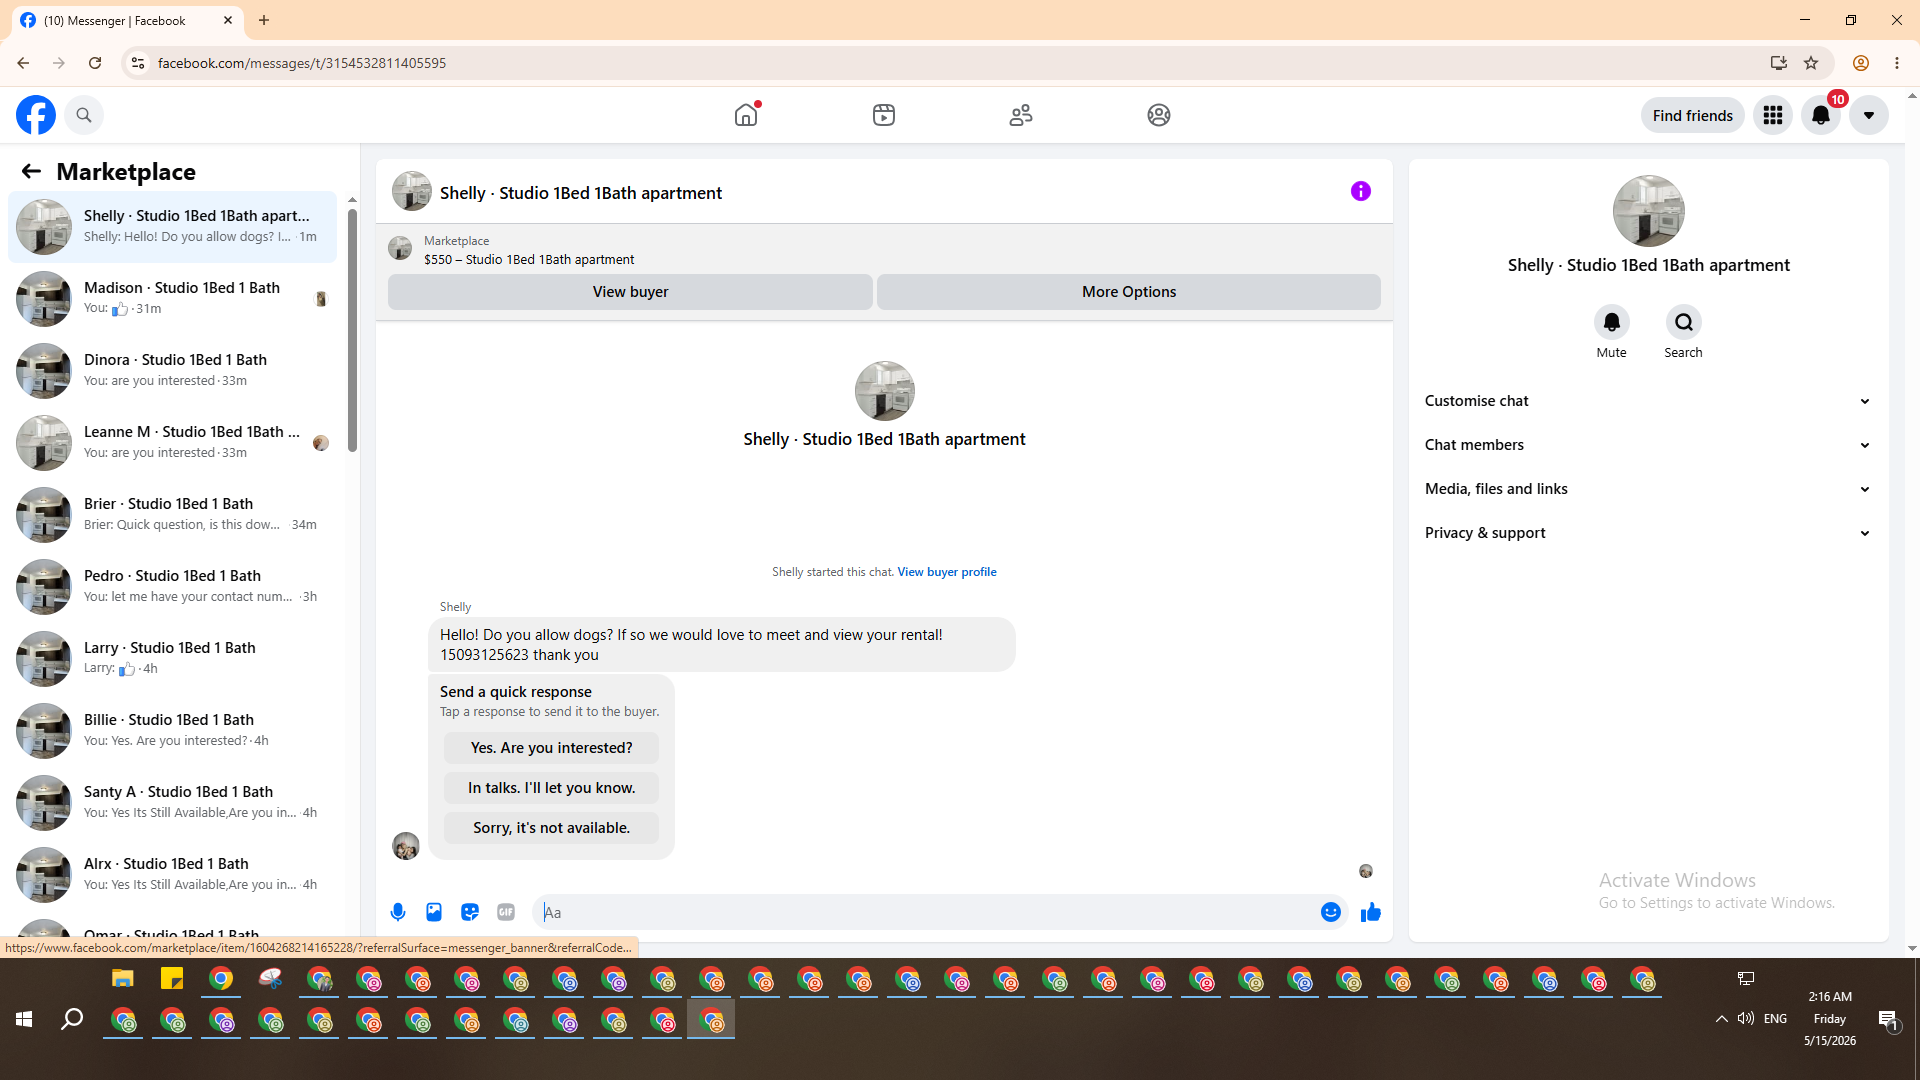Open the Windows Start menu

pyautogui.click(x=24, y=1019)
